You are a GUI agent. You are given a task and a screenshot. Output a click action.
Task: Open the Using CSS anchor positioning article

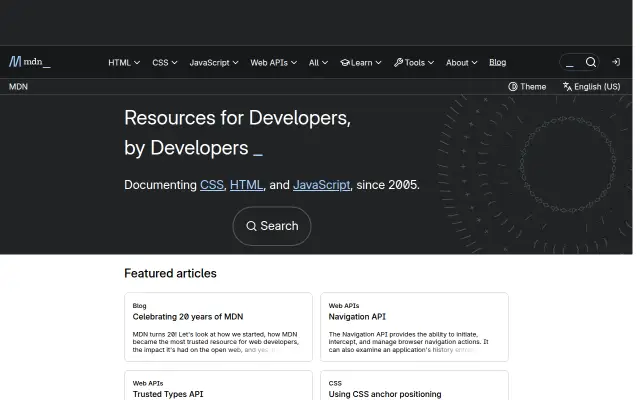click(x=385, y=394)
